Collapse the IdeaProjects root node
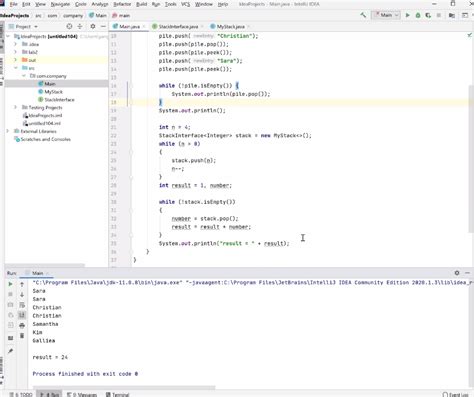 click(8, 36)
